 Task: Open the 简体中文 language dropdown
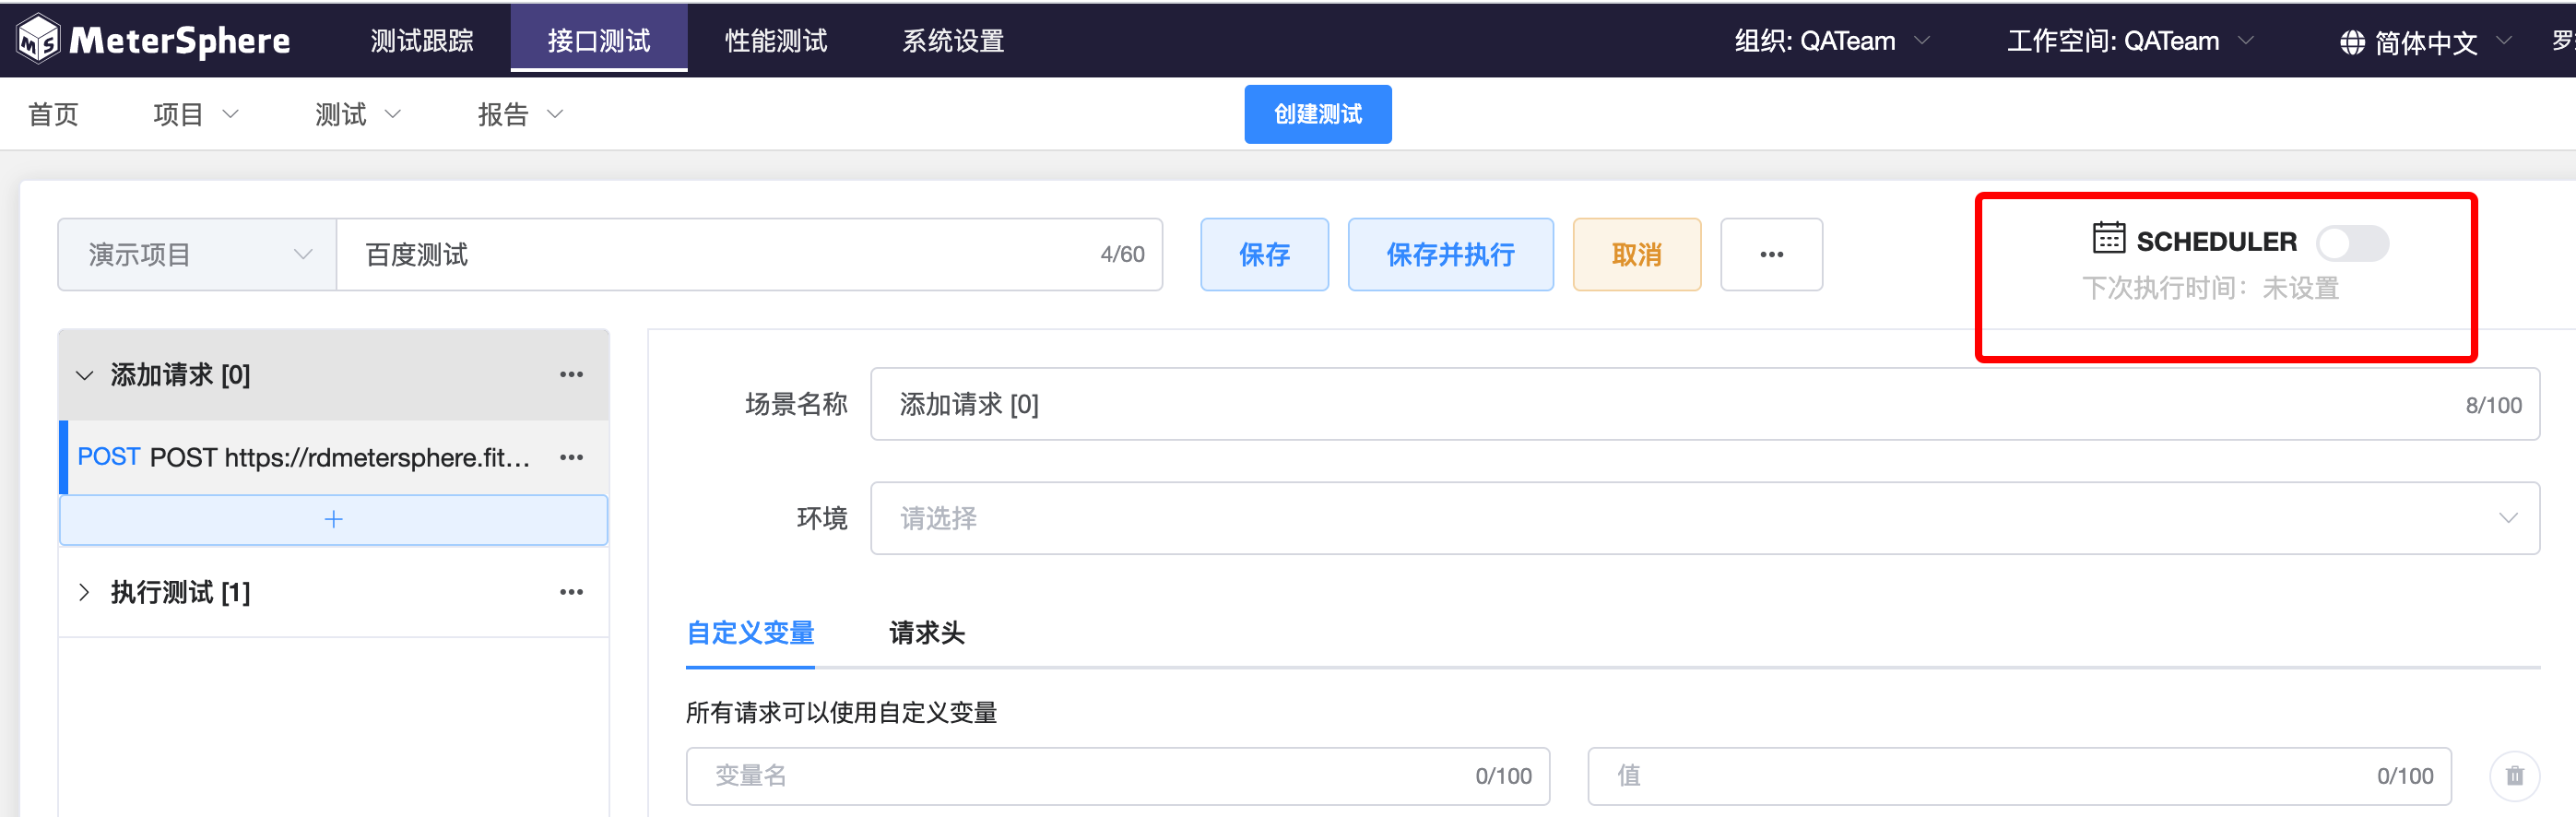coord(2425,42)
